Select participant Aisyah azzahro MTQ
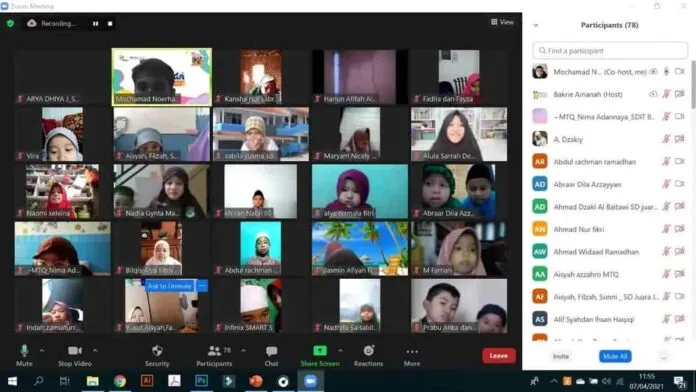Viewport: 696px width, 392px height. 609,274
